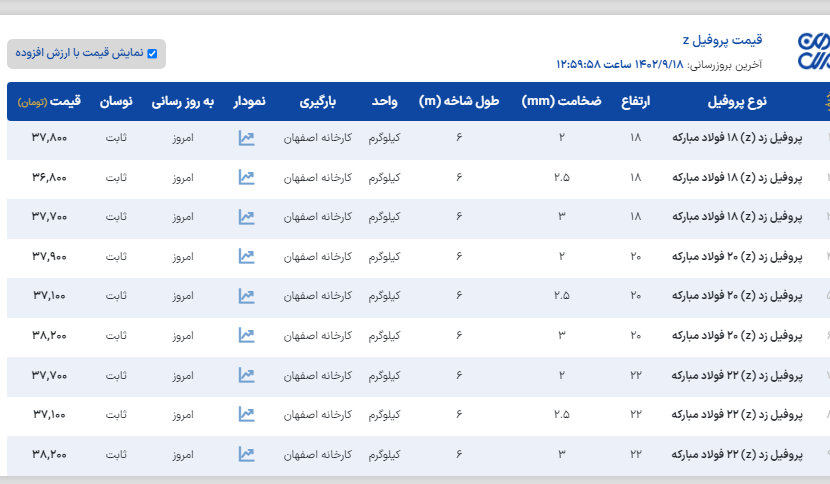Image resolution: width=830 pixels, height=484 pixels.
Task: Click the ضخامت (mm) column header
Action: coord(561,102)
